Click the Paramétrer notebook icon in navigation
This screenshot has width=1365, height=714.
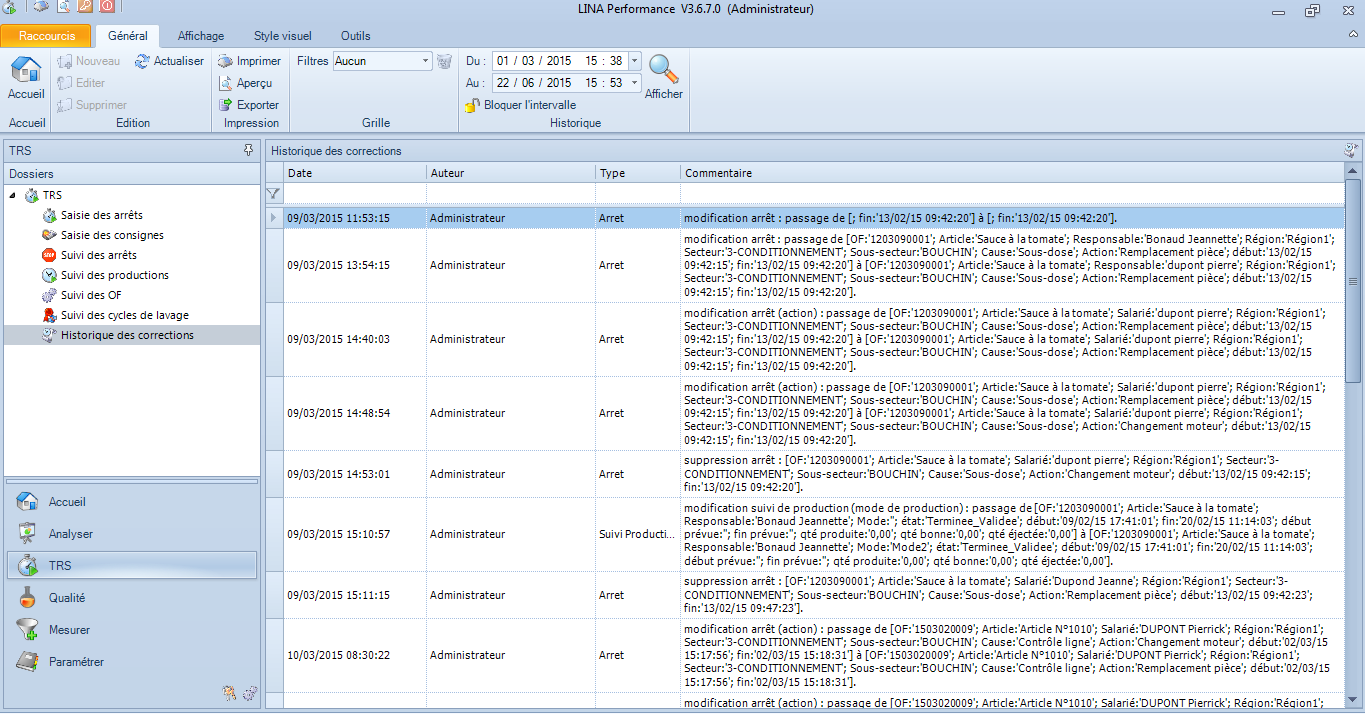pyautogui.click(x=28, y=662)
